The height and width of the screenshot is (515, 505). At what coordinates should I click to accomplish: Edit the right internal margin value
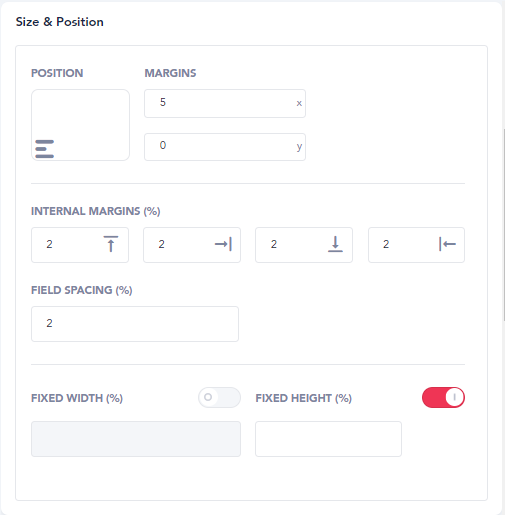point(192,245)
